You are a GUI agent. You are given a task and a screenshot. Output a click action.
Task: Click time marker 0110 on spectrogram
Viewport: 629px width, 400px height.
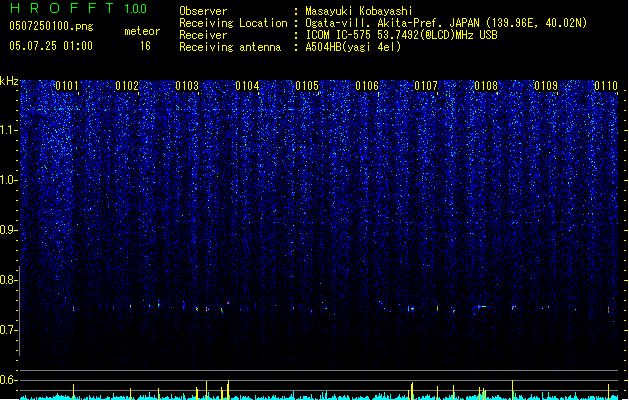pos(606,86)
